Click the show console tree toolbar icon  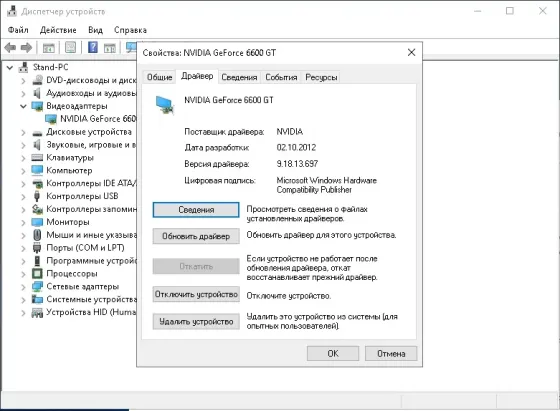point(49,47)
